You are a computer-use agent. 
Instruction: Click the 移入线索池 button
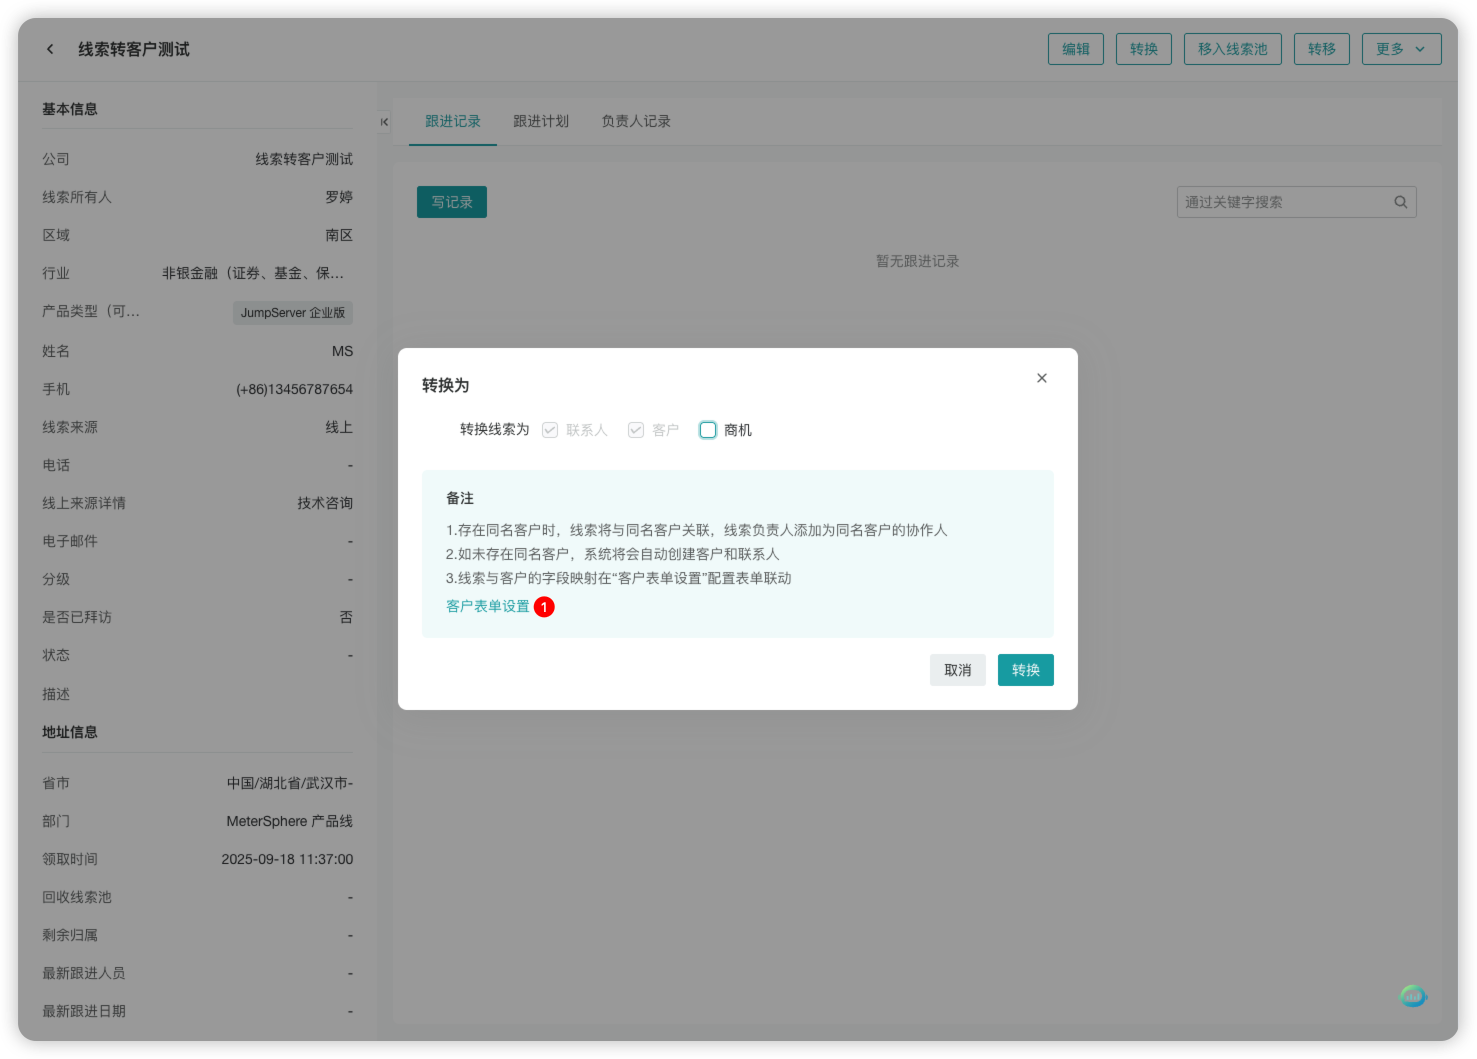tap(1233, 48)
